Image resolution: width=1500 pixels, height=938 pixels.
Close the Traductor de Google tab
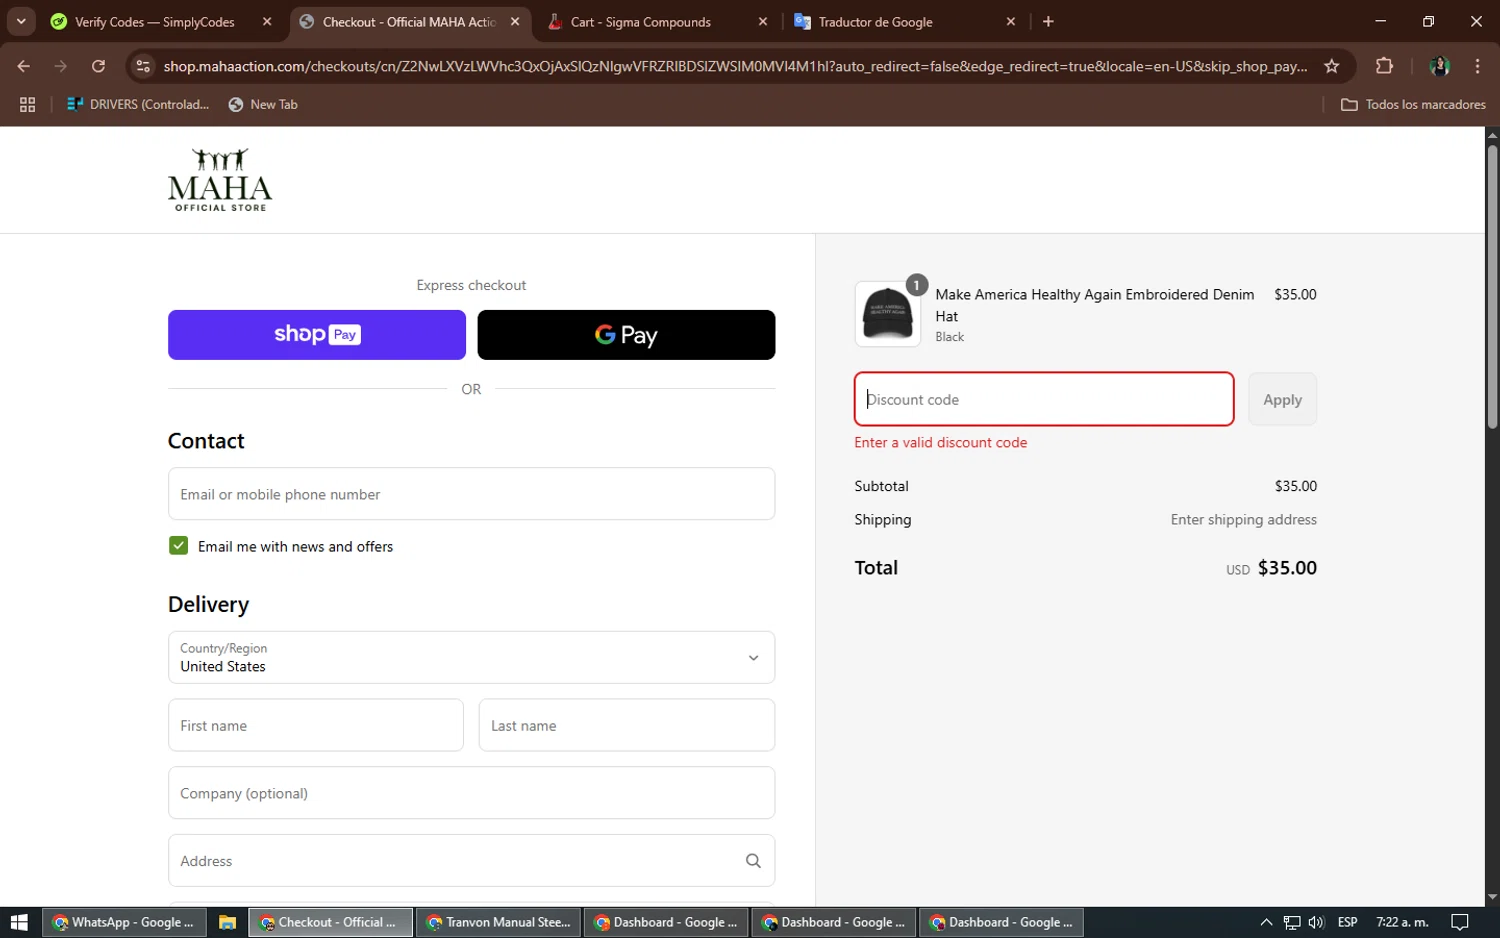[1010, 22]
